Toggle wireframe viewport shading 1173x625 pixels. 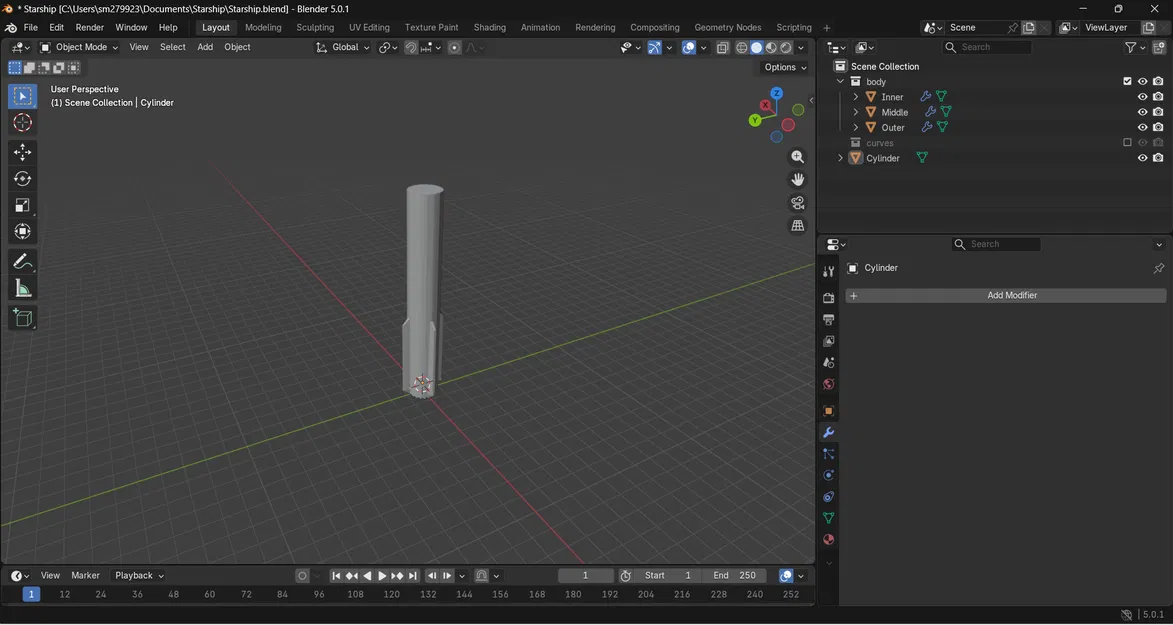pyautogui.click(x=742, y=47)
